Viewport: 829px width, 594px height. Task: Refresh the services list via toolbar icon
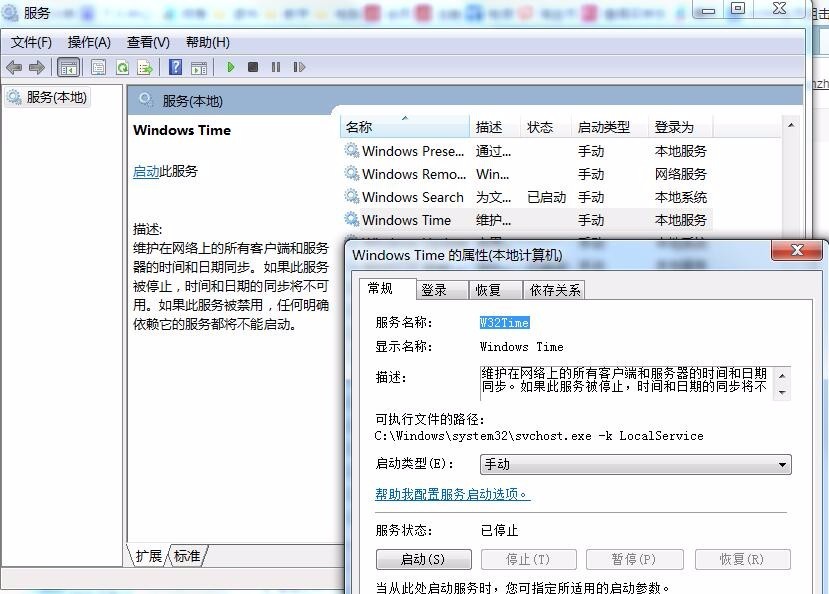coord(122,68)
